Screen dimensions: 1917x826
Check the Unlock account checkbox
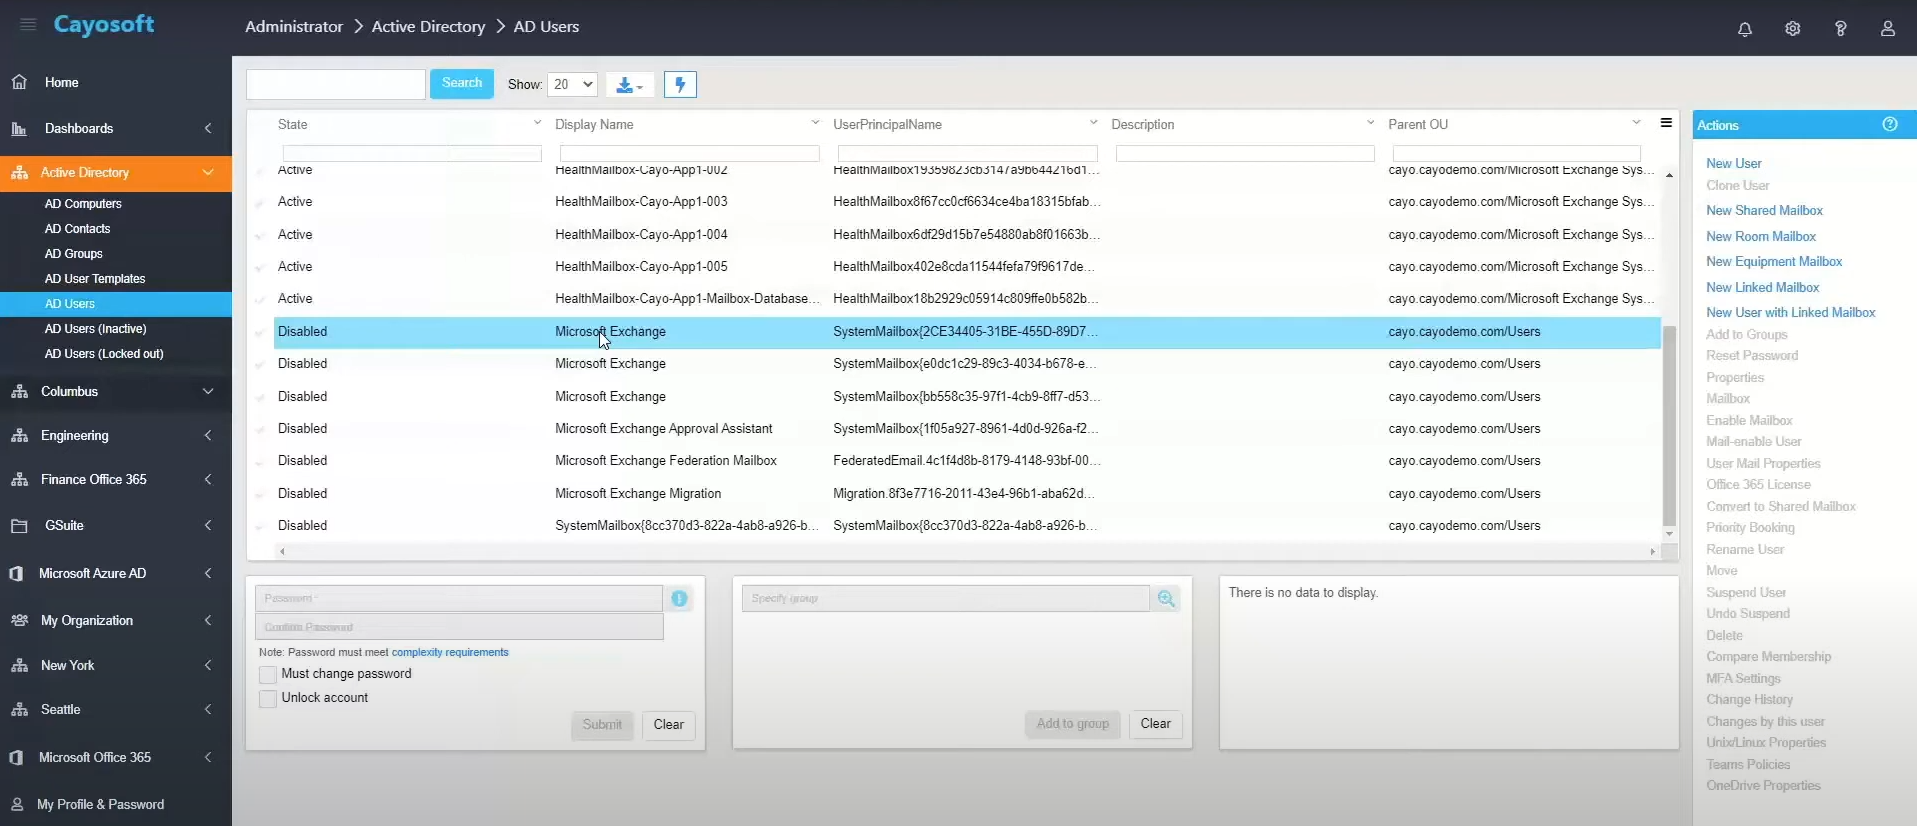(268, 699)
